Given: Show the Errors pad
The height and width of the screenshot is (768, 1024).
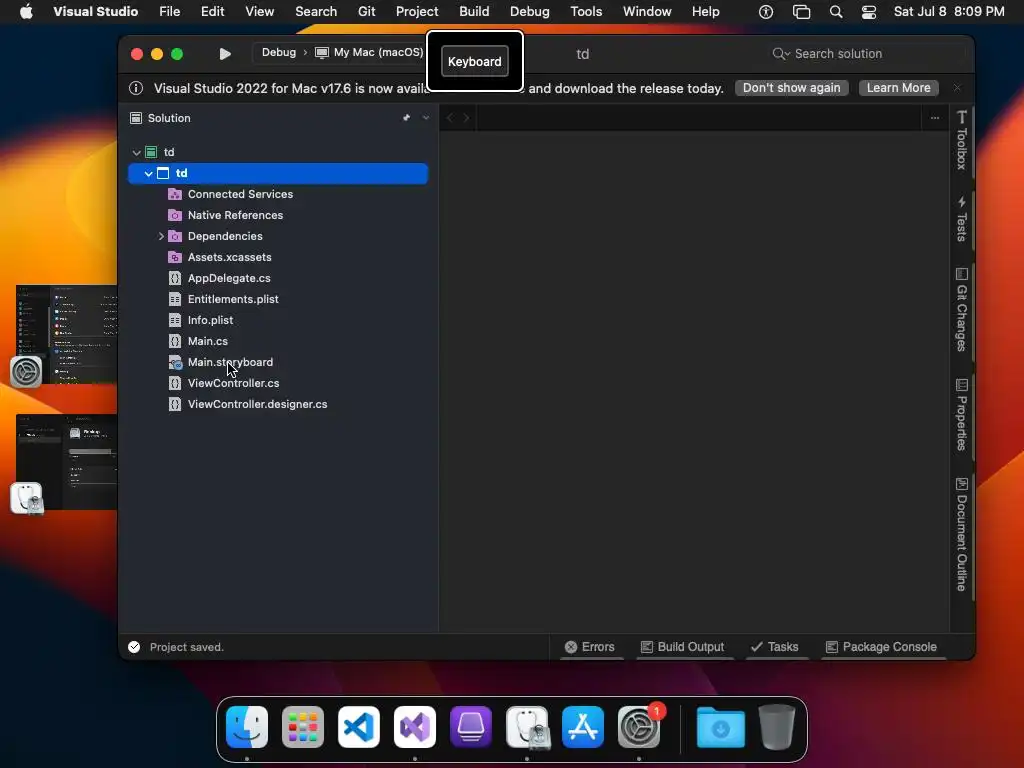Looking at the screenshot, I should coord(590,647).
